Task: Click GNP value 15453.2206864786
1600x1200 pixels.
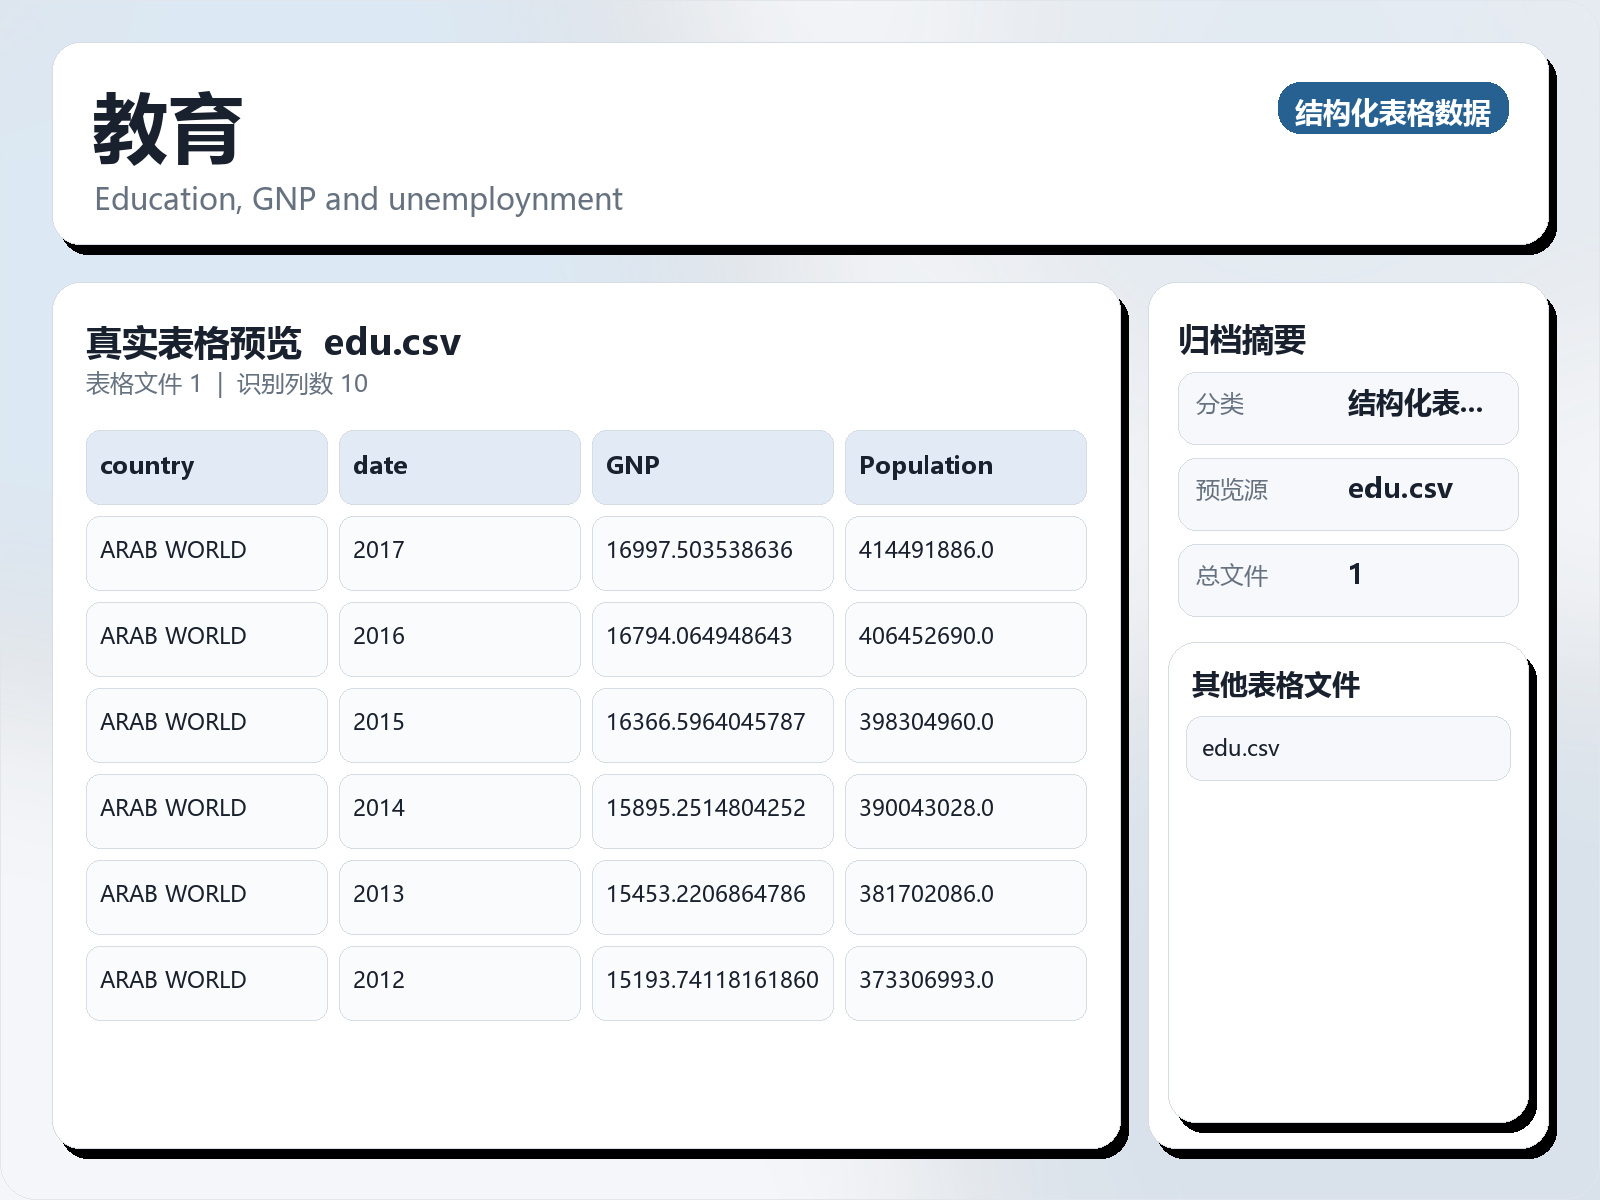Action: pyautogui.click(x=712, y=896)
